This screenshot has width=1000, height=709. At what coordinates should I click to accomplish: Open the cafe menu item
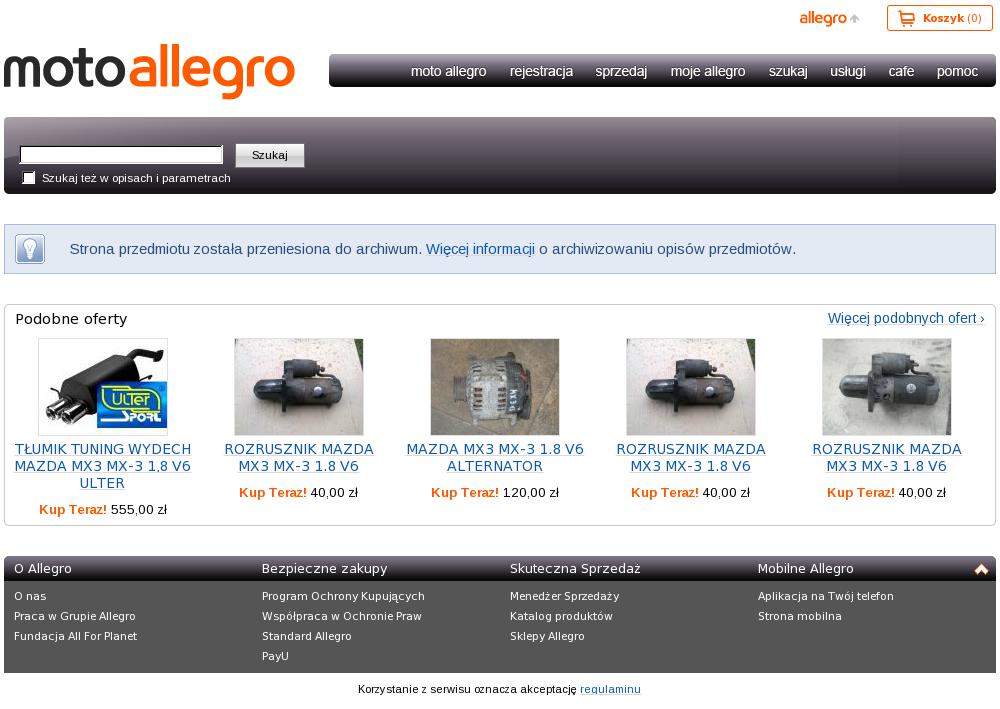(x=901, y=71)
